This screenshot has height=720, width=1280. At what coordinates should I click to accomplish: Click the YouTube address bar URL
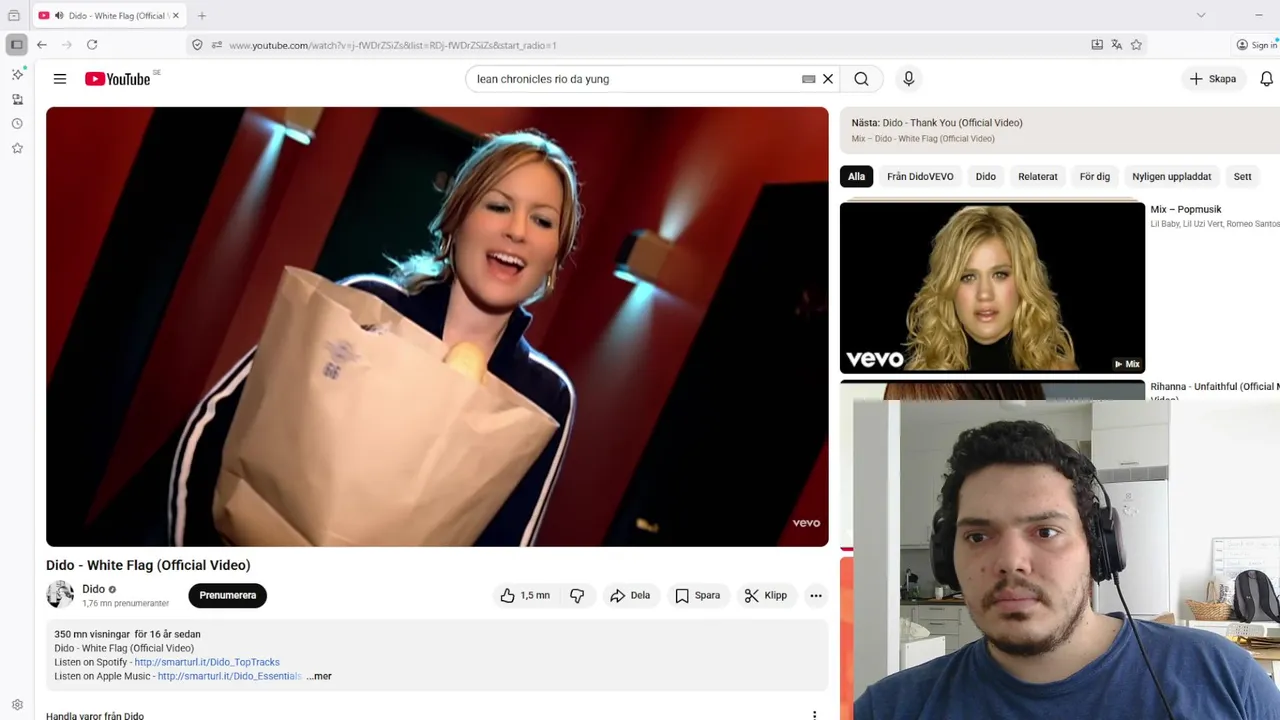[x=393, y=45]
